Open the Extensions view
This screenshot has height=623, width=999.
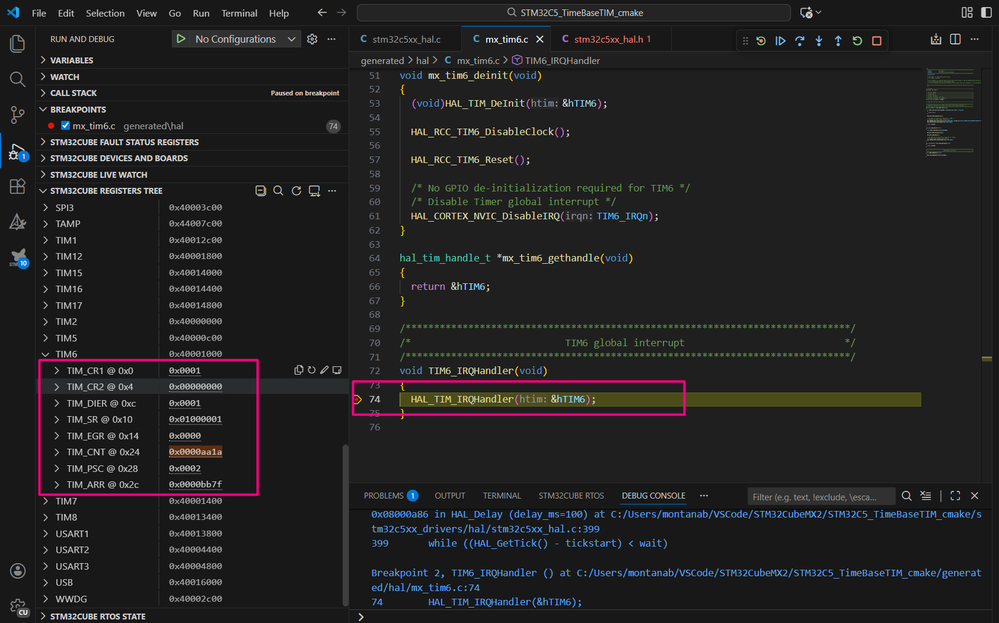coord(17,186)
